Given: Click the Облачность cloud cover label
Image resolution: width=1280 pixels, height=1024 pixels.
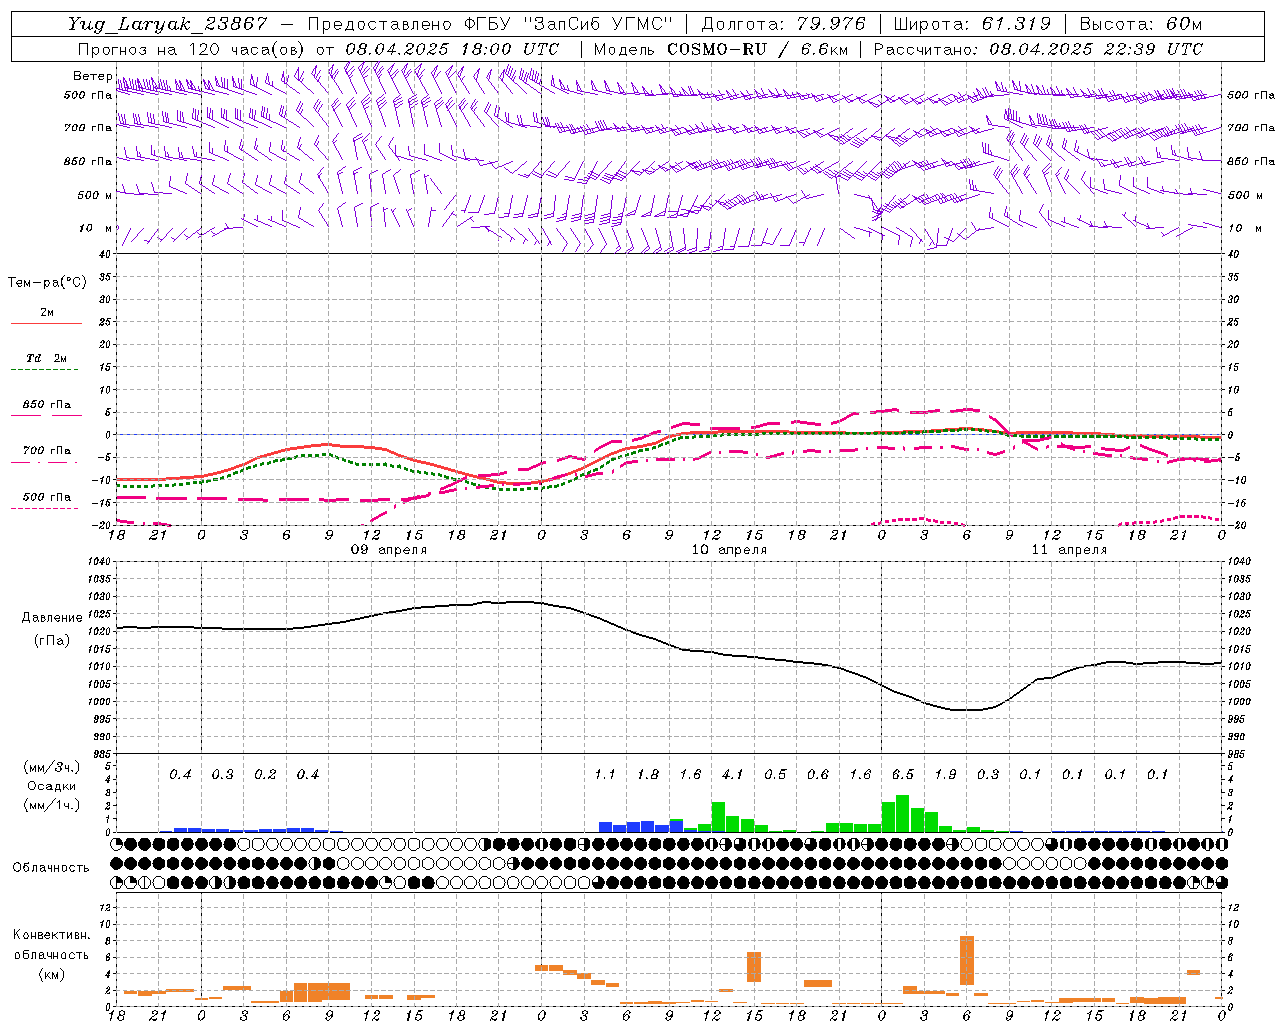Looking at the screenshot, I should pyautogui.click(x=51, y=868).
